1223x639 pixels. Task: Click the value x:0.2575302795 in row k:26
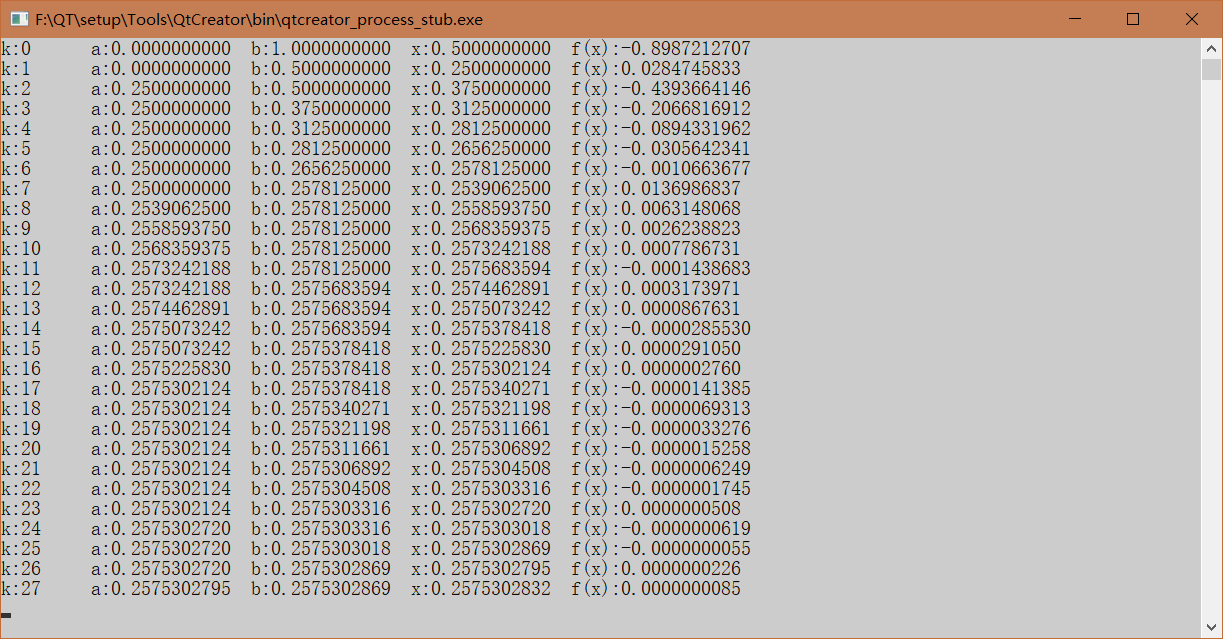481,569
